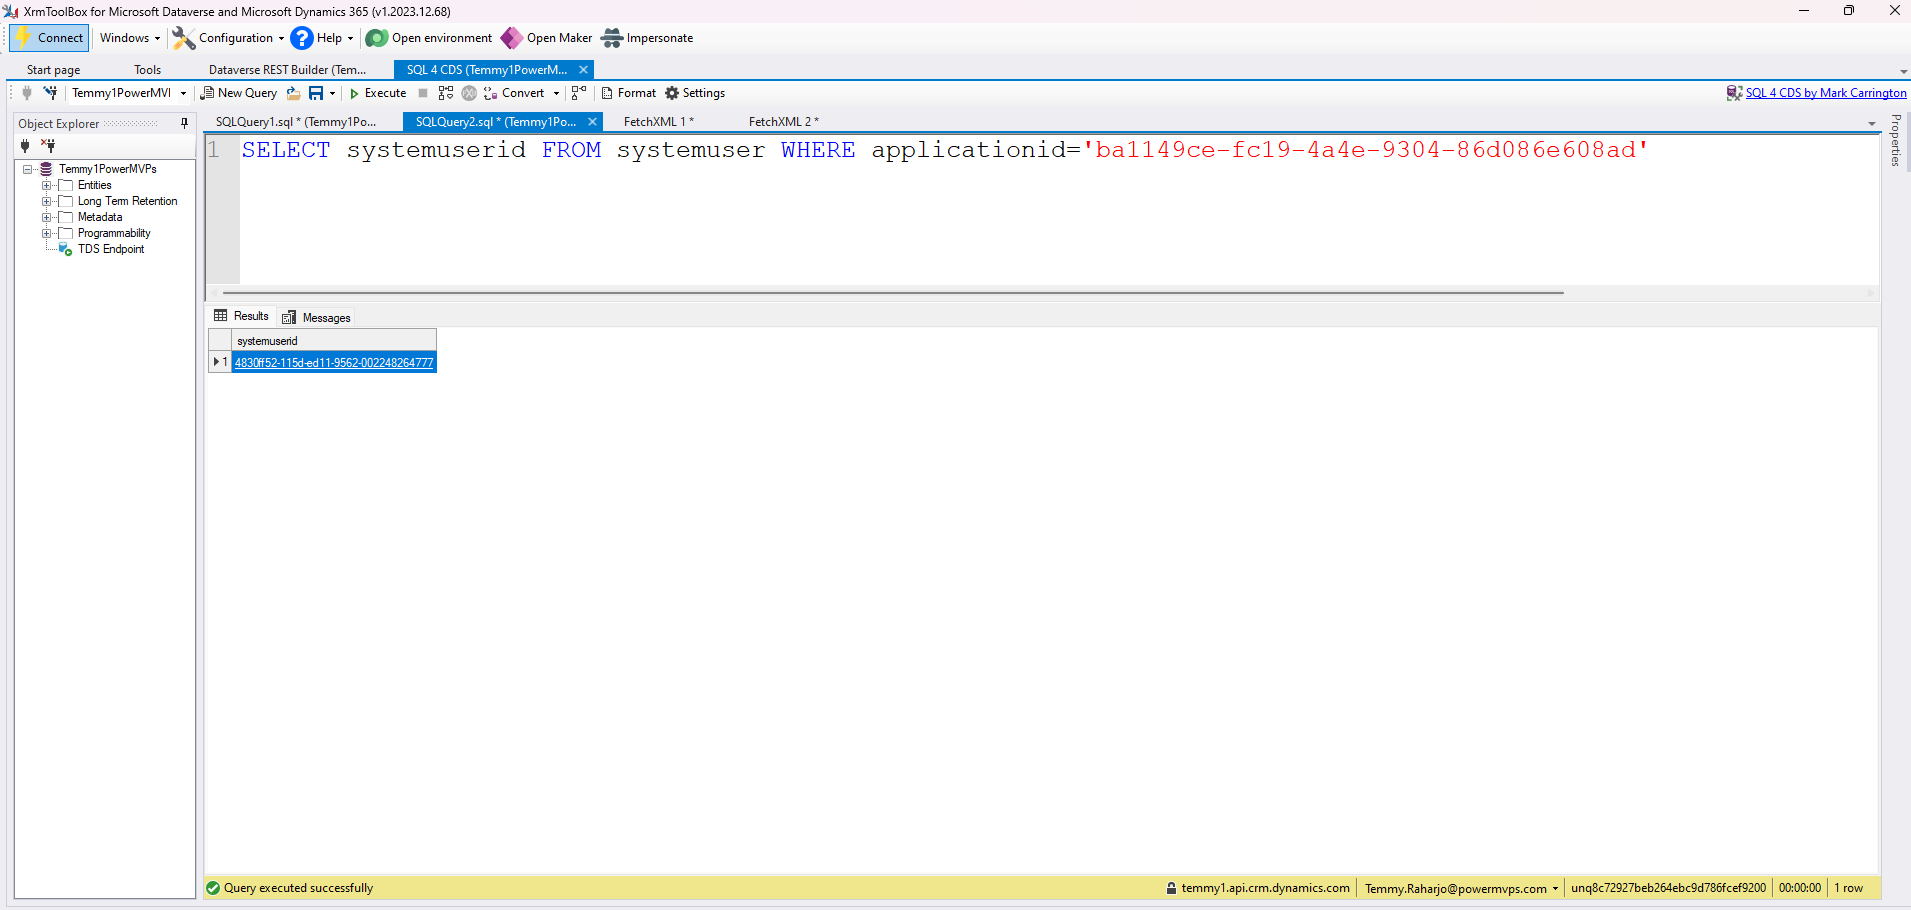Switch to the Messages tab

[x=316, y=317]
